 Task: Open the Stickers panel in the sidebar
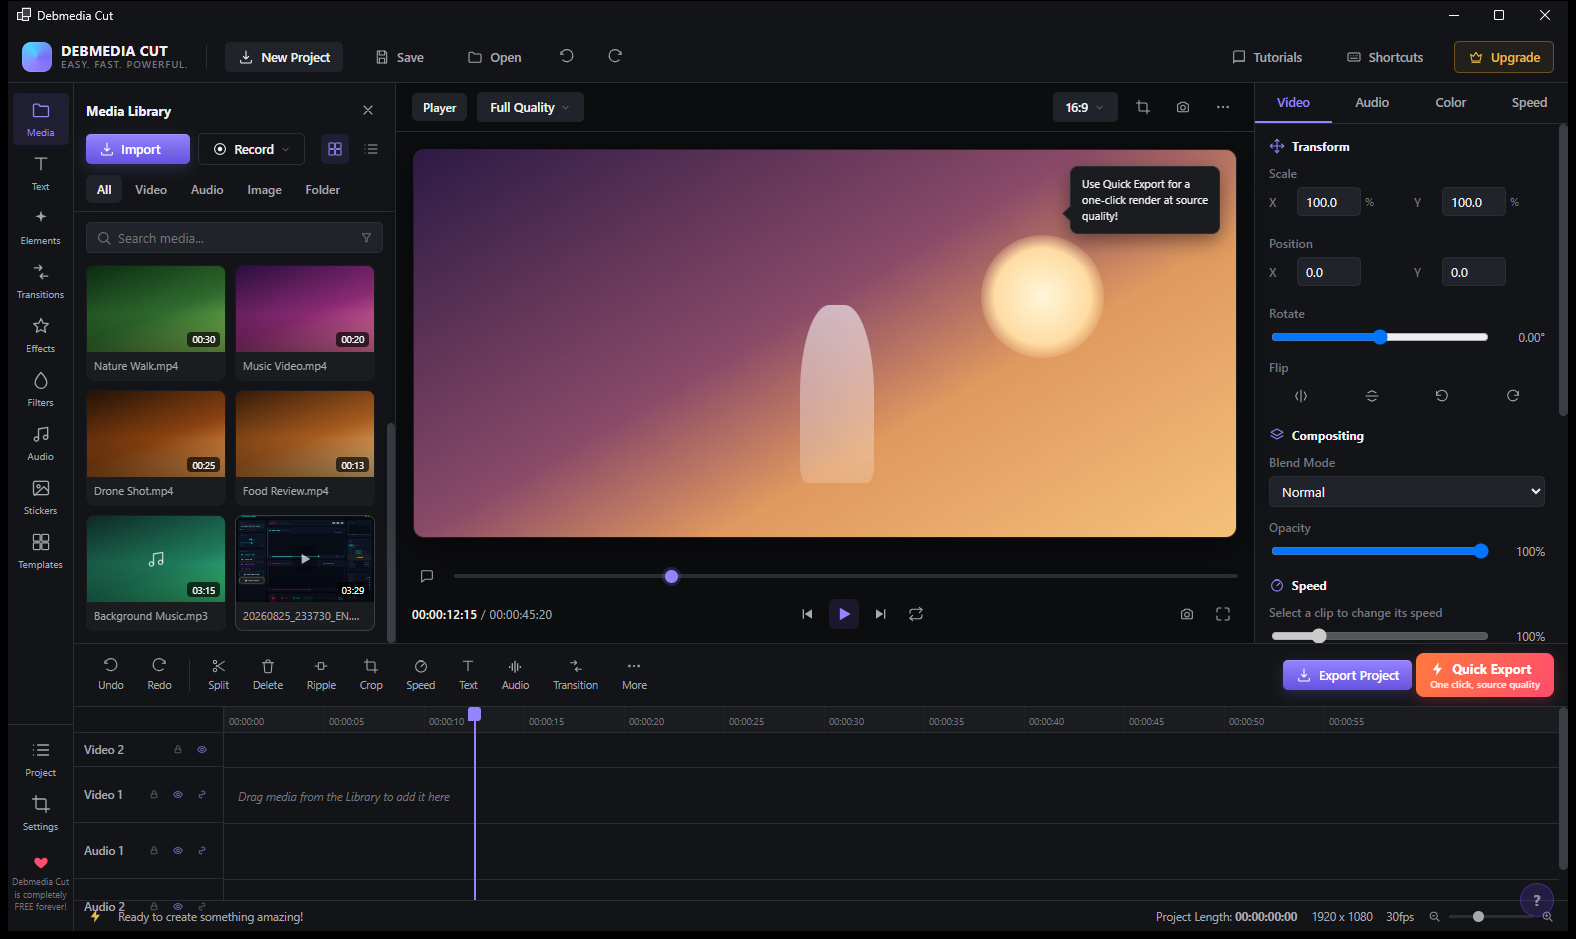[41, 497]
